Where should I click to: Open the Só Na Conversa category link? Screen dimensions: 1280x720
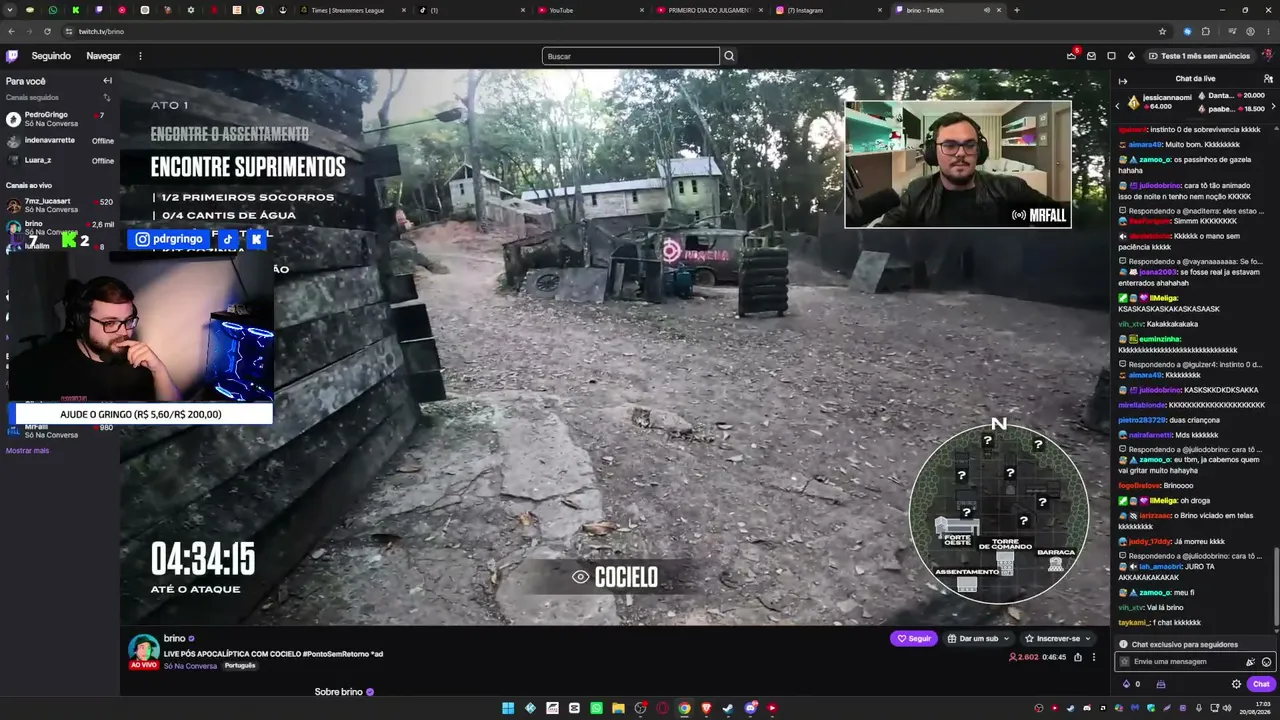point(191,666)
